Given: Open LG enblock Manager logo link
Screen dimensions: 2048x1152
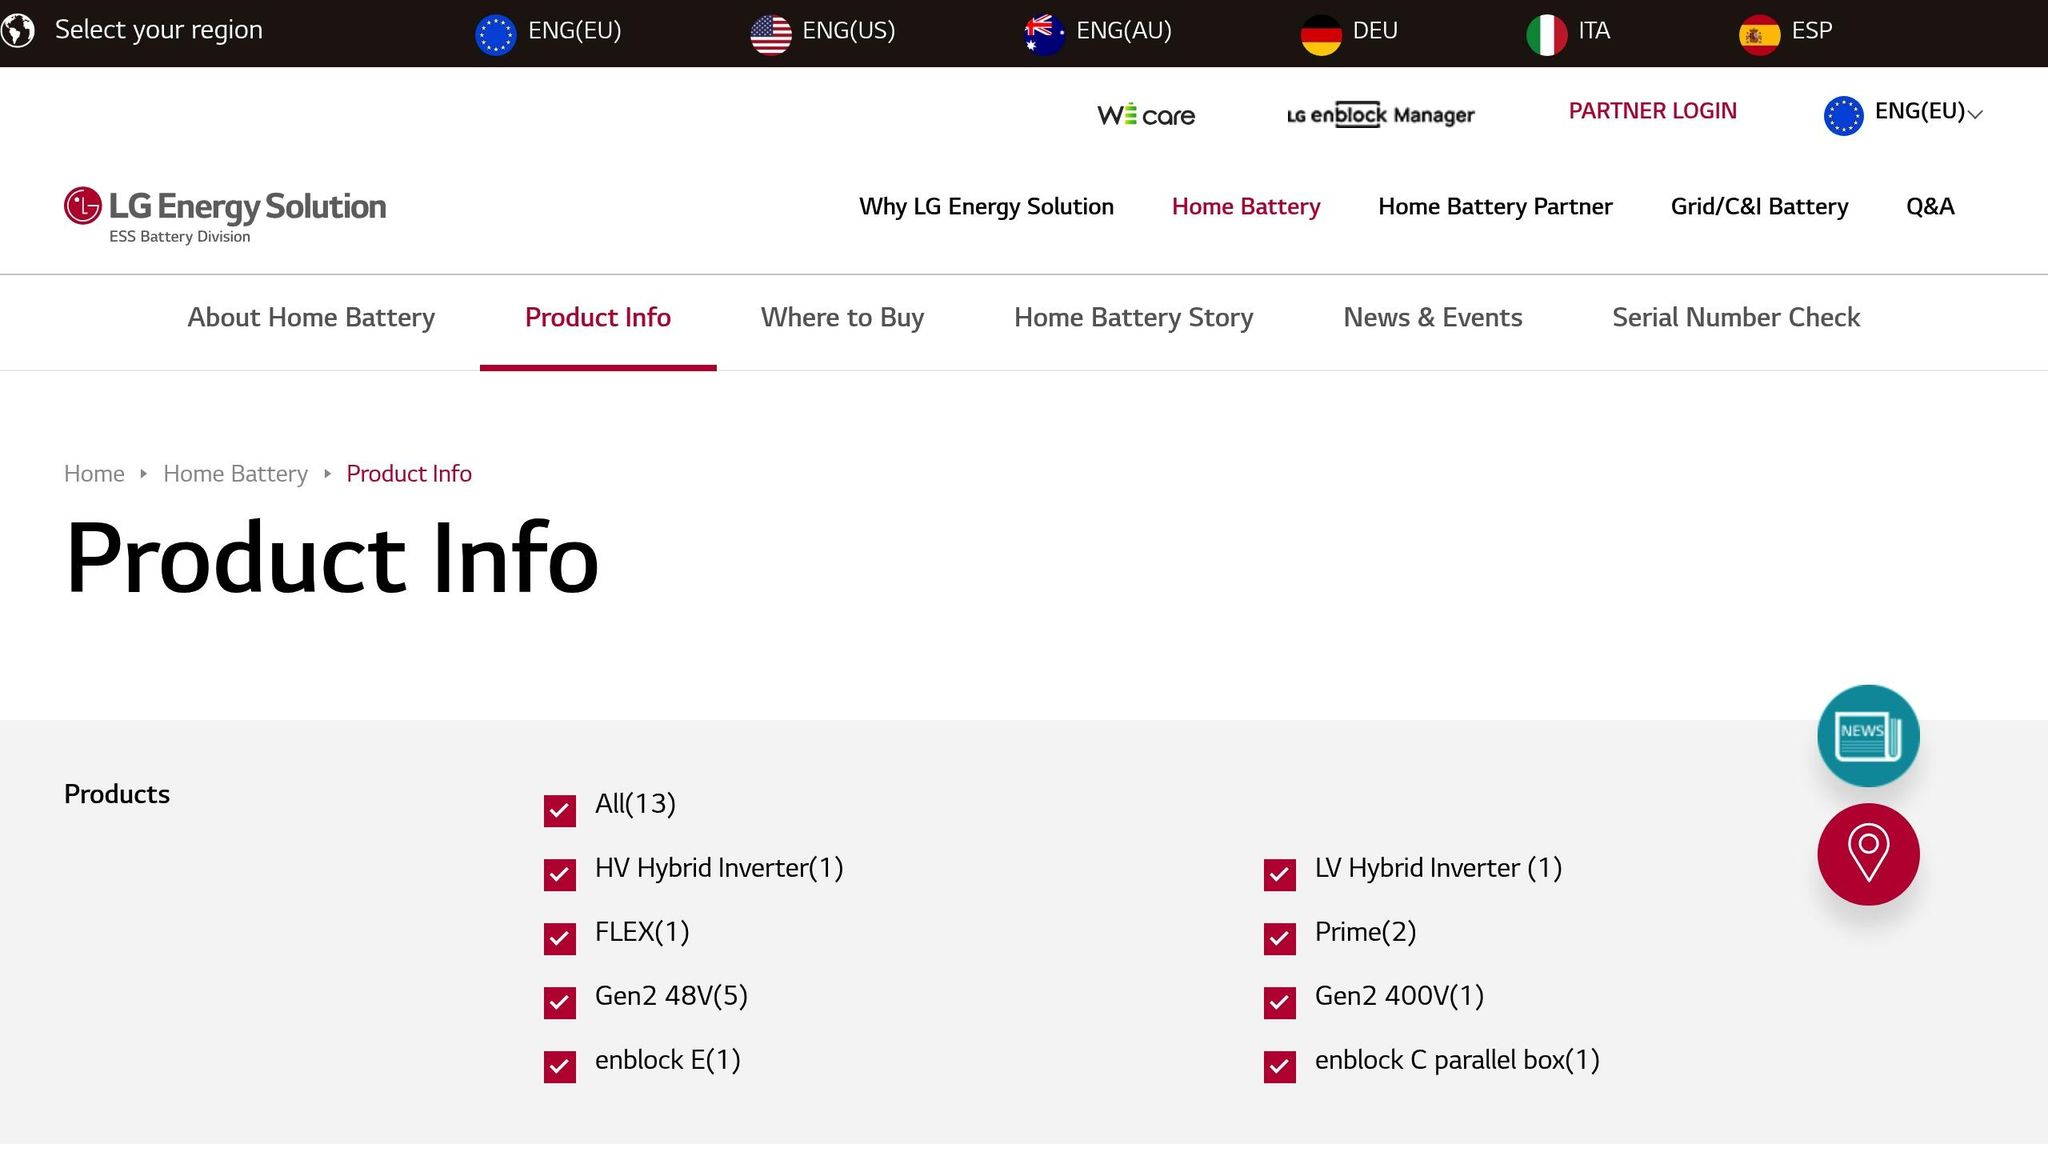Looking at the screenshot, I should tap(1380, 115).
